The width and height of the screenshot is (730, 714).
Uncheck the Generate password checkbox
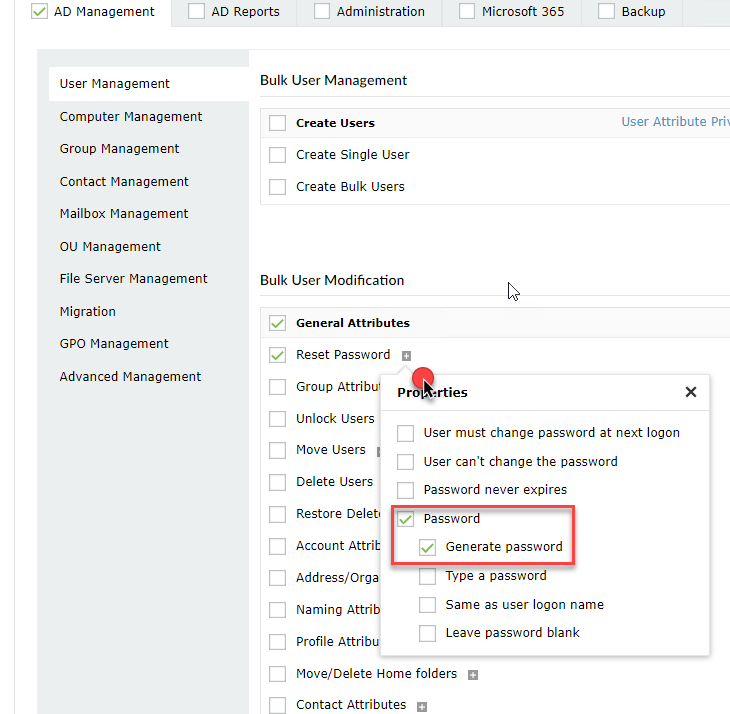pyautogui.click(x=428, y=547)
